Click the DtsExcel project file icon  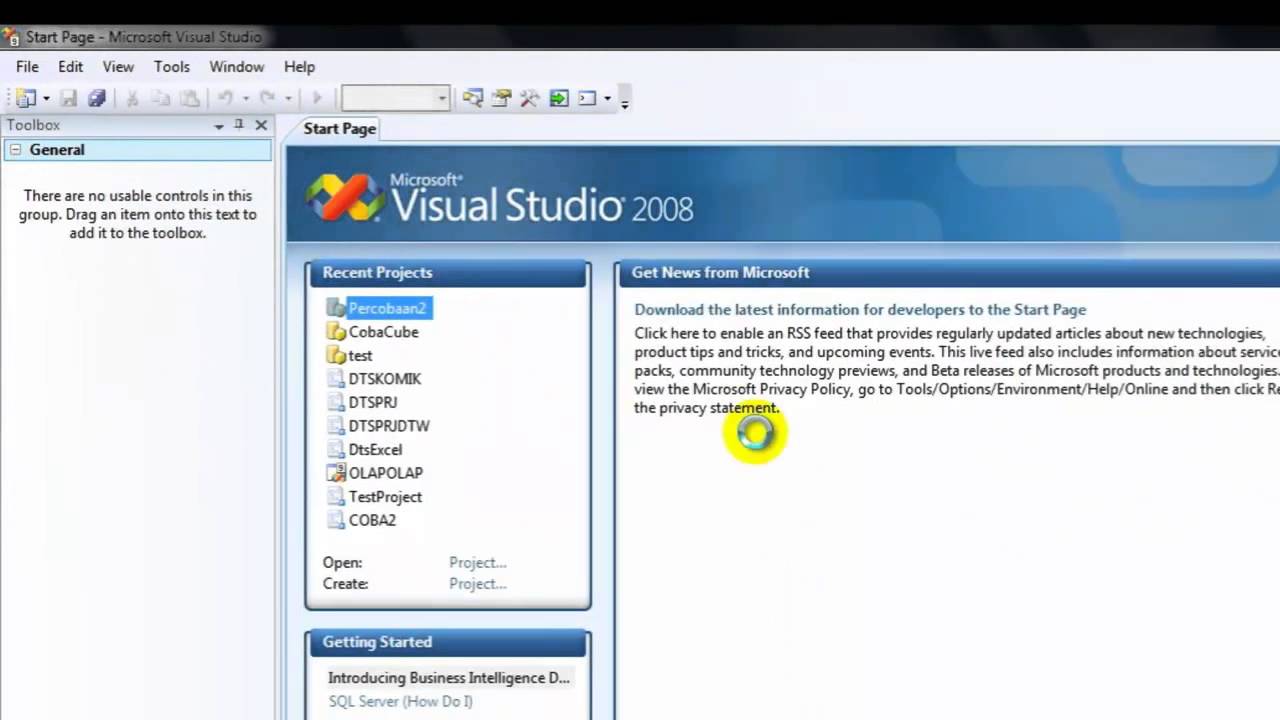[x=335, y=450]
